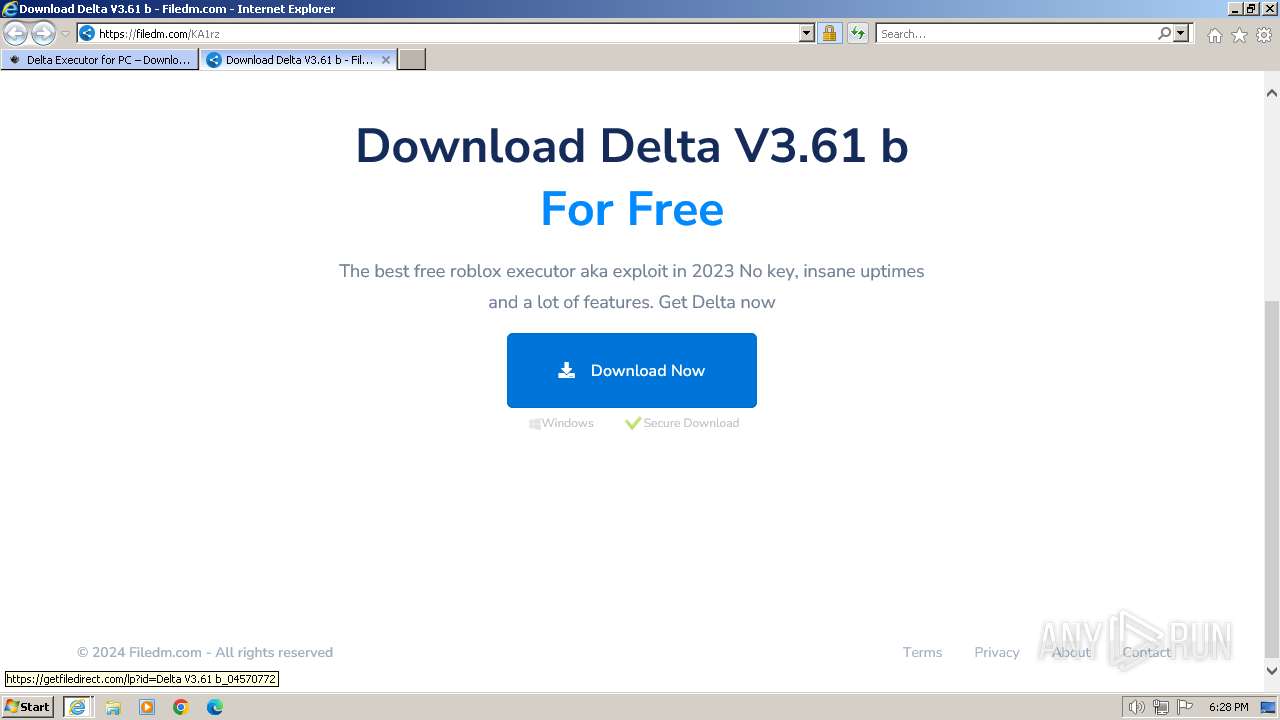Open the Privacy footer link
The height and width of the screenshot is (720, 1280).
tap(997, 652)
